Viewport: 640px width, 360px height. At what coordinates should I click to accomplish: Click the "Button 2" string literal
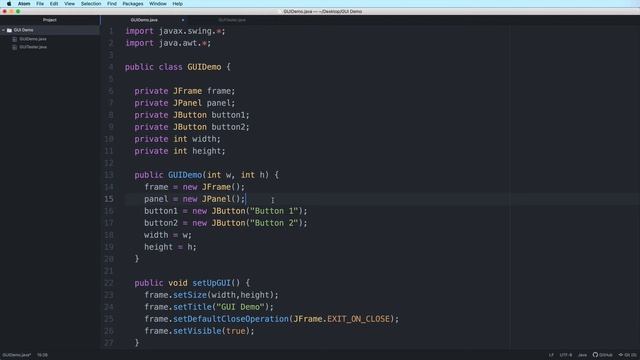274,223
